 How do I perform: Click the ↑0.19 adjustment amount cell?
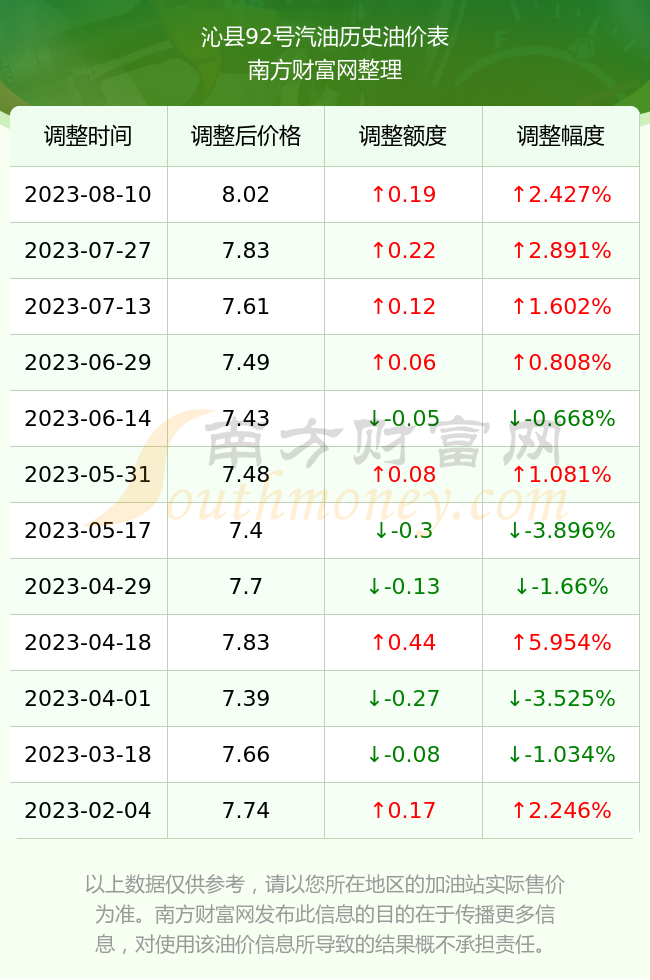point(403,194)
